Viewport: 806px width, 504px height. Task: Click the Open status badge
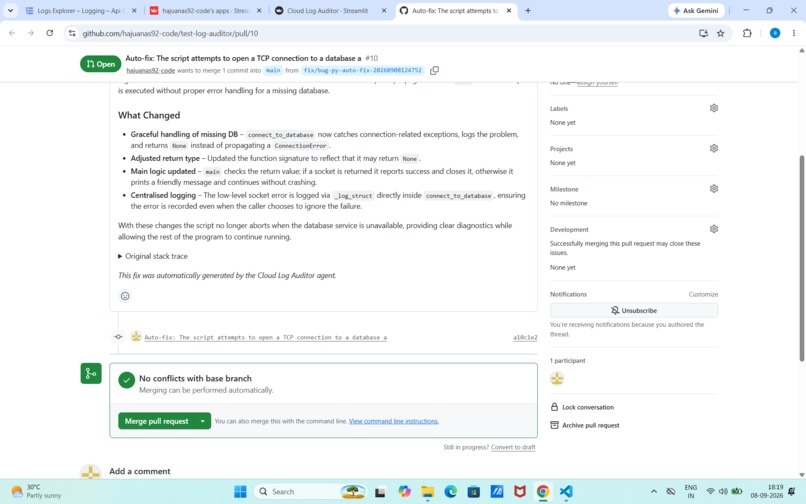point(100,64)
